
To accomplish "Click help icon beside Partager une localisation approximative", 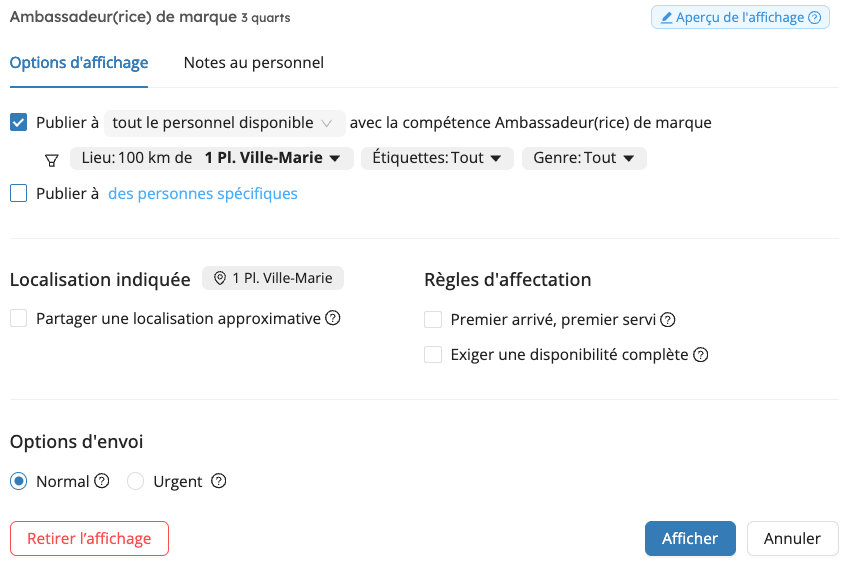I will coord(333,318).
